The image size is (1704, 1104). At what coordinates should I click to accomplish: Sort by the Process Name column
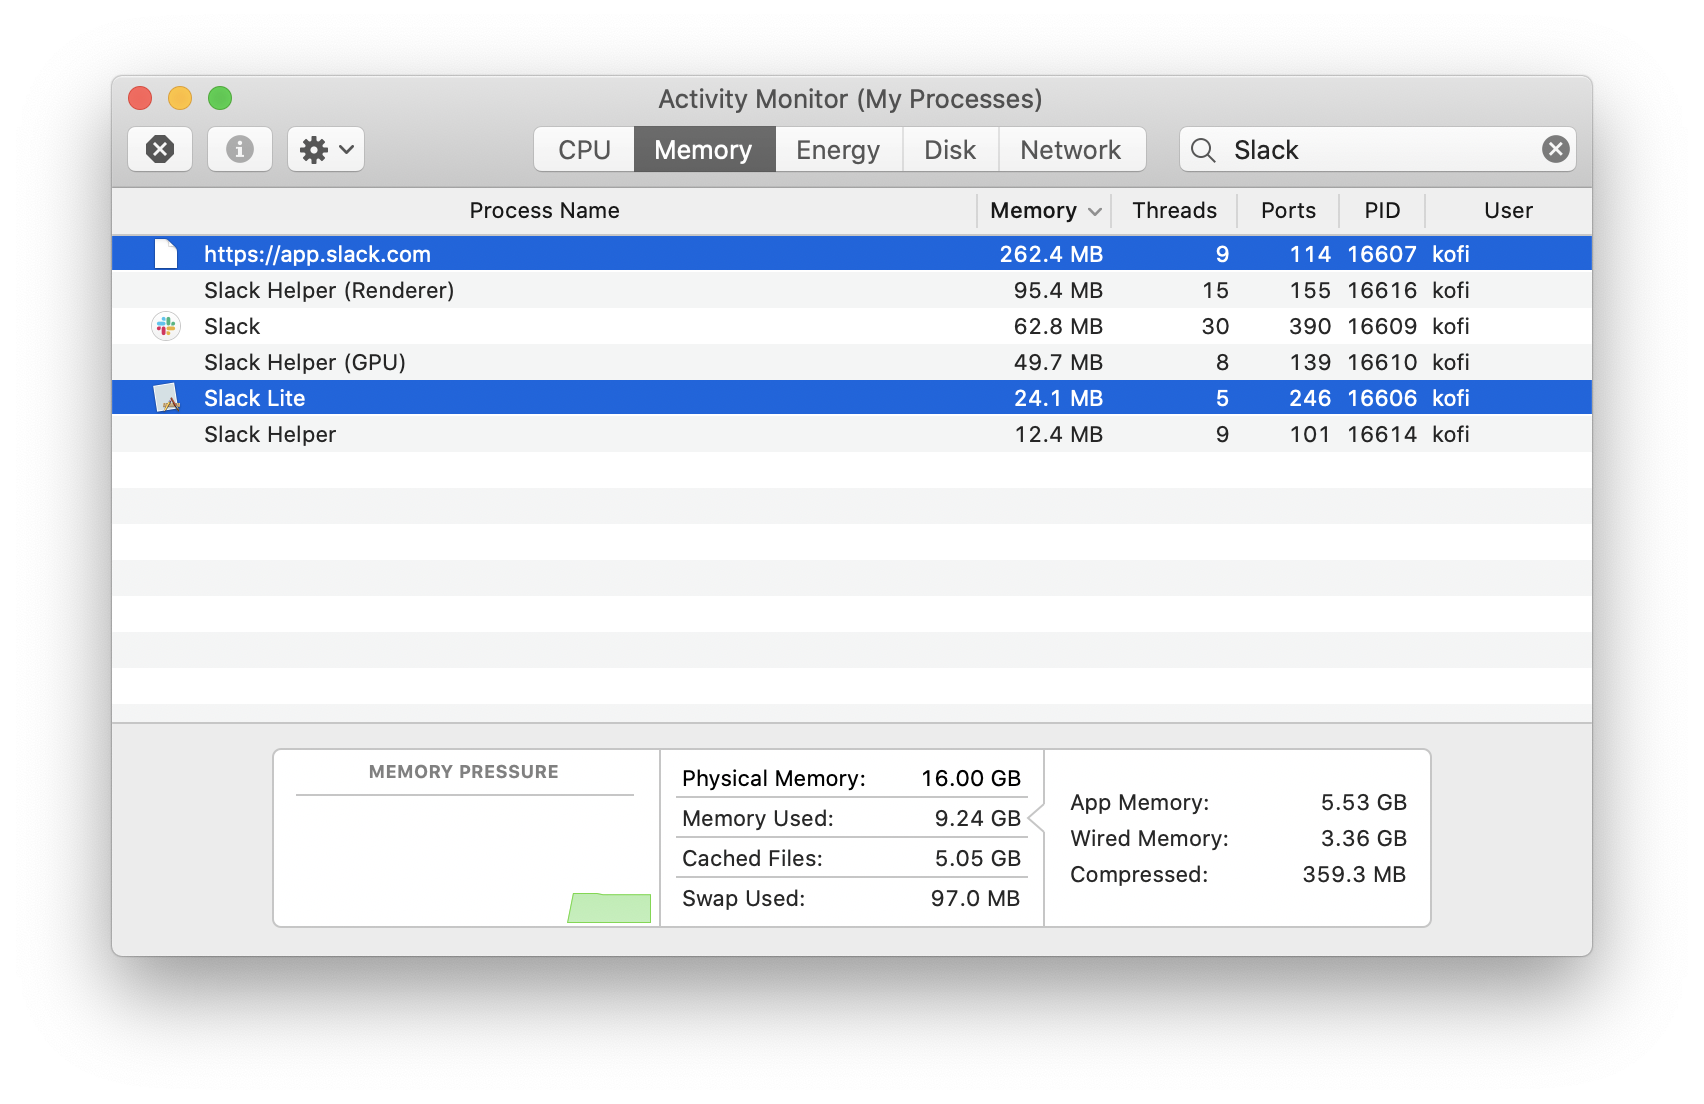(544, 210)
